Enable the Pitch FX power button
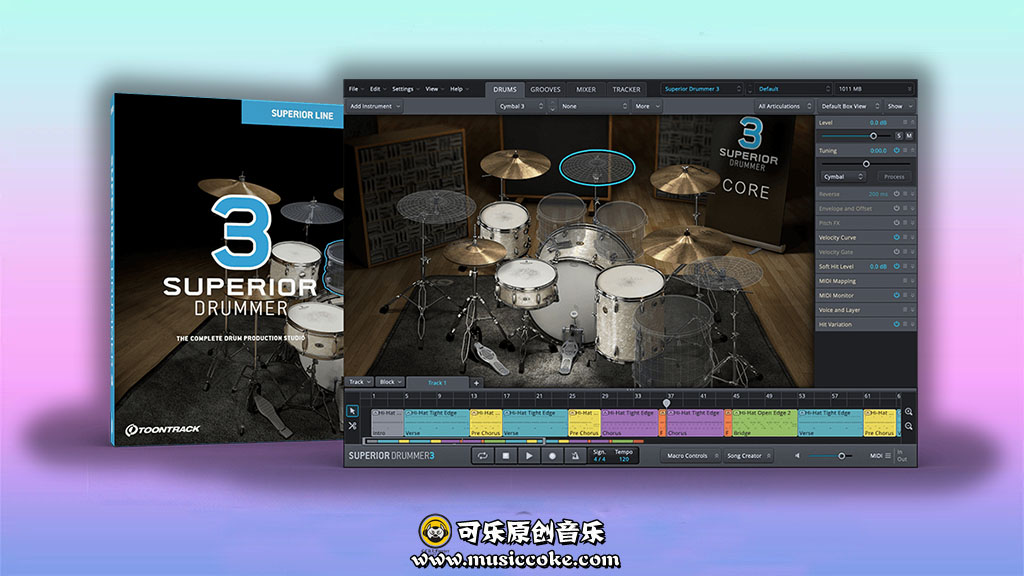The height and width of the screenshot is (576, 1024). 897,223
